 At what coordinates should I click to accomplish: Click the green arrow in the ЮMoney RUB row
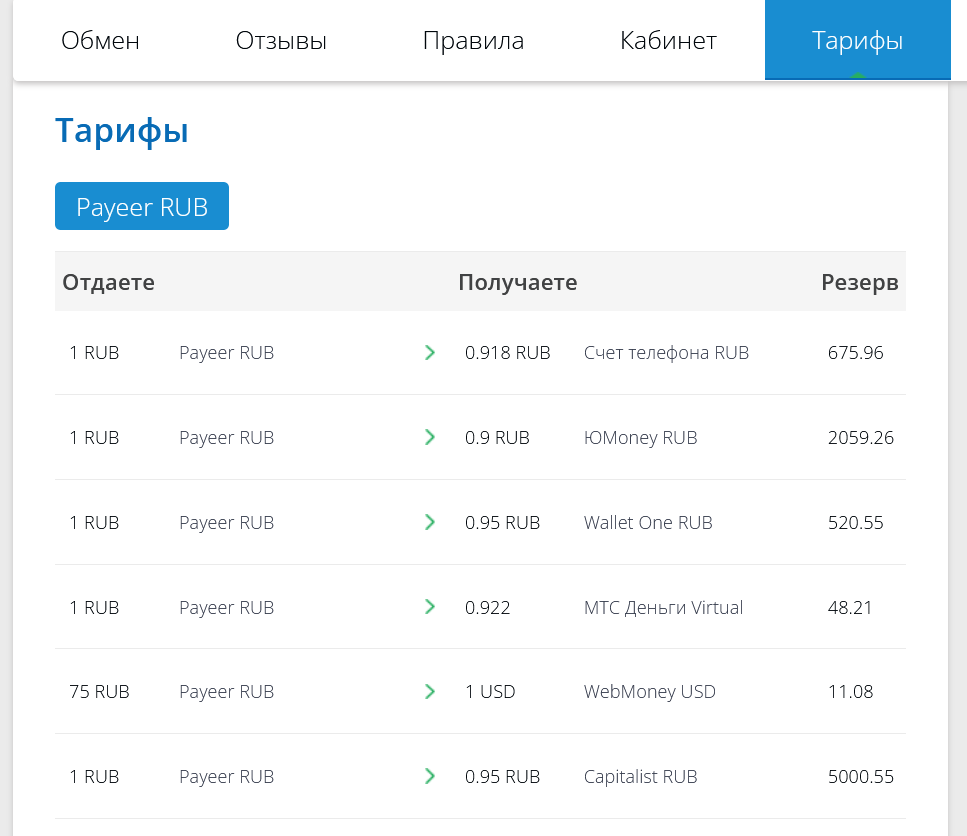[x=430, y=437]
